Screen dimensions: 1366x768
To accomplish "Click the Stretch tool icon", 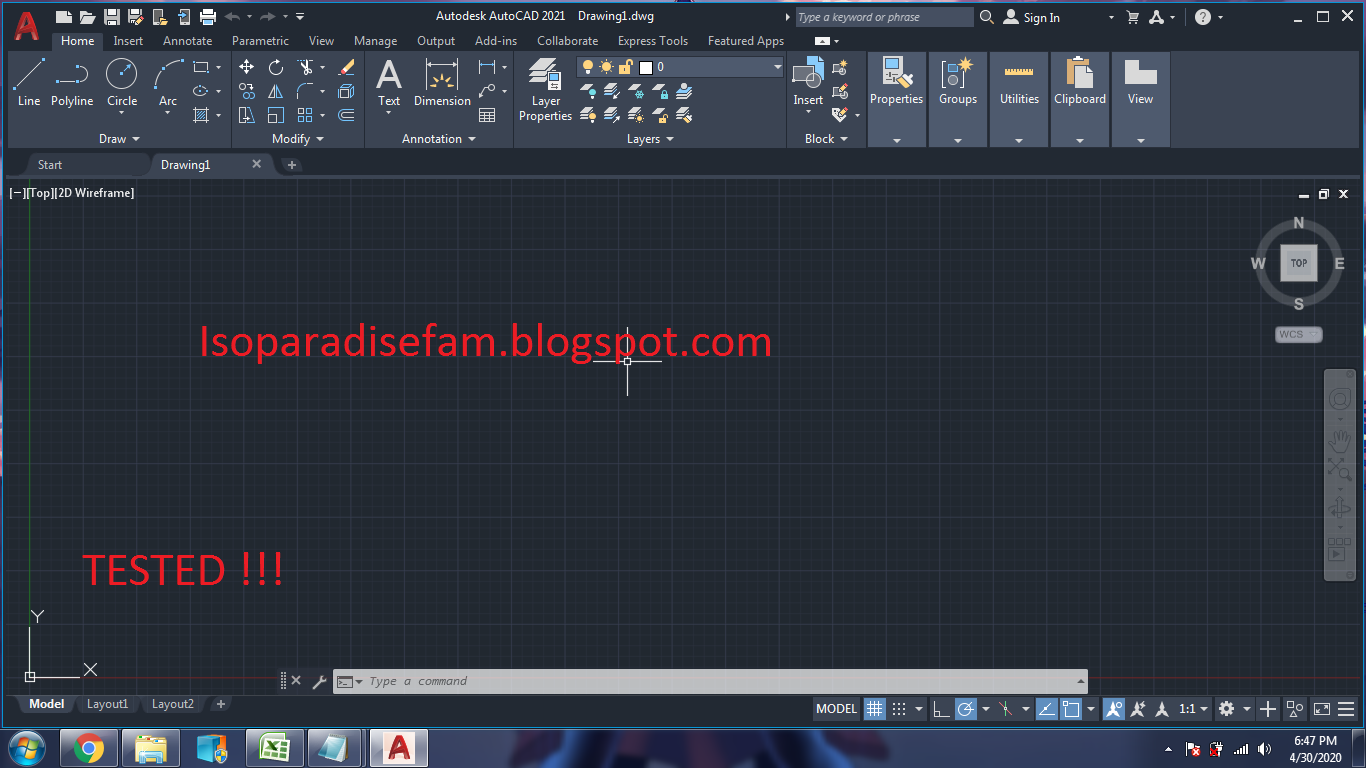I will (247, 115).
